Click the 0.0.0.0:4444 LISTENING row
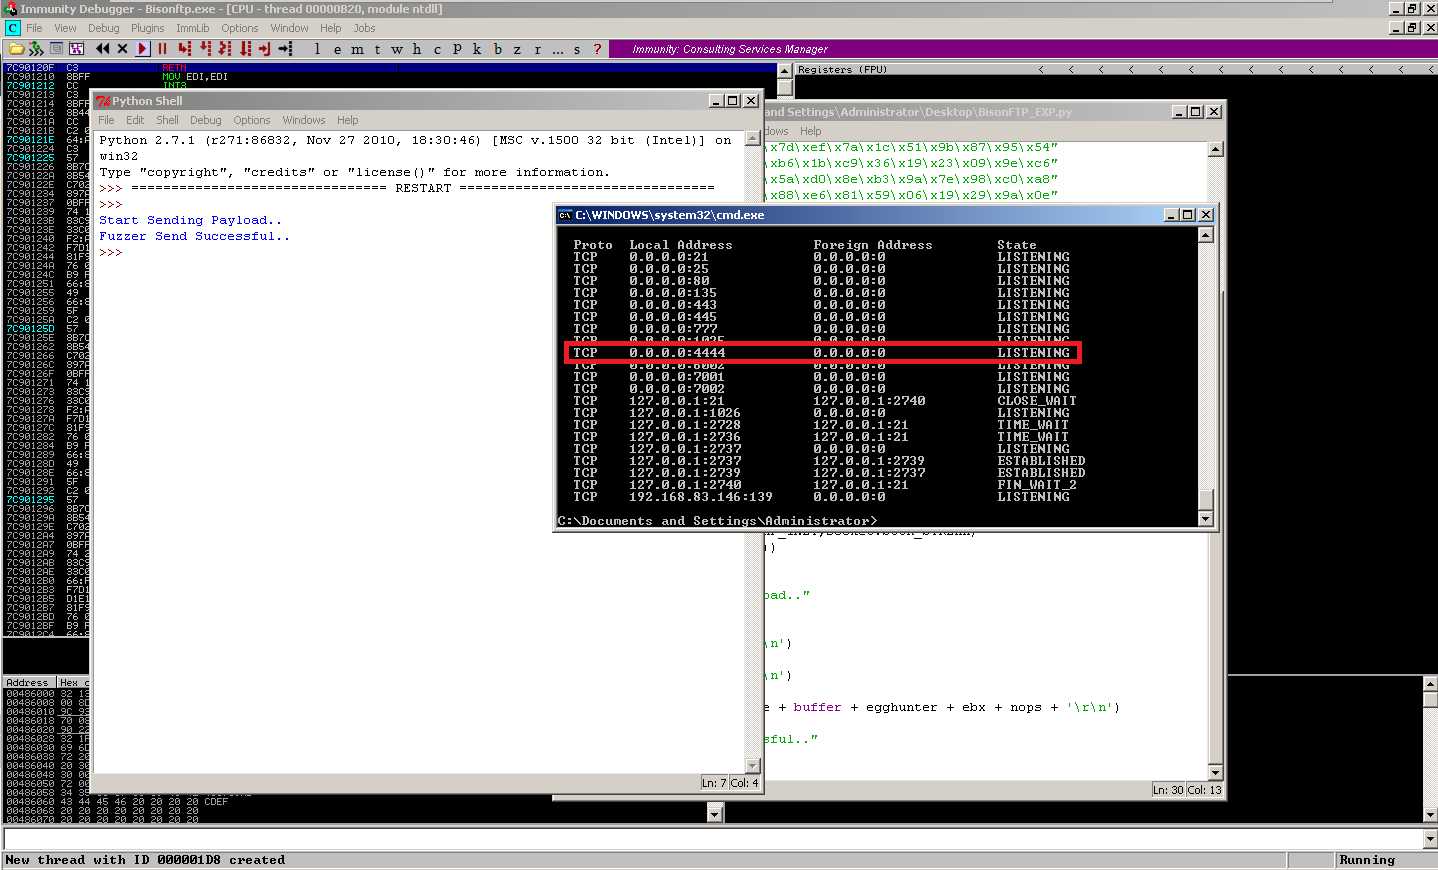Viewport: 1438px width, 870px height. [x=823, y=352]
